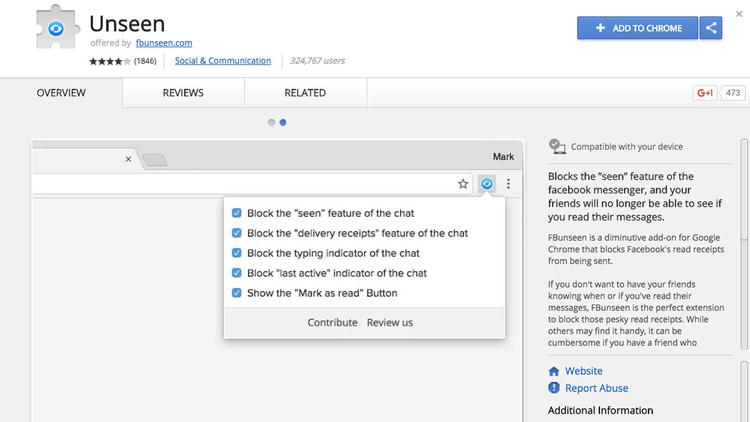Image resolution: width=750 pixels, height=422 pixels.
Task: Click the four-star rating stars
Action: [x=110, y=61]
